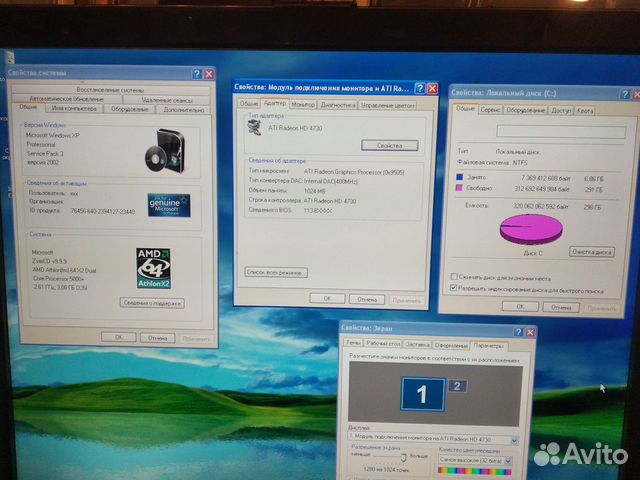The image size is (640, 480).
Task: Click the help icon in Local Disk (C:) properties
Action: [x=624, y=94]
